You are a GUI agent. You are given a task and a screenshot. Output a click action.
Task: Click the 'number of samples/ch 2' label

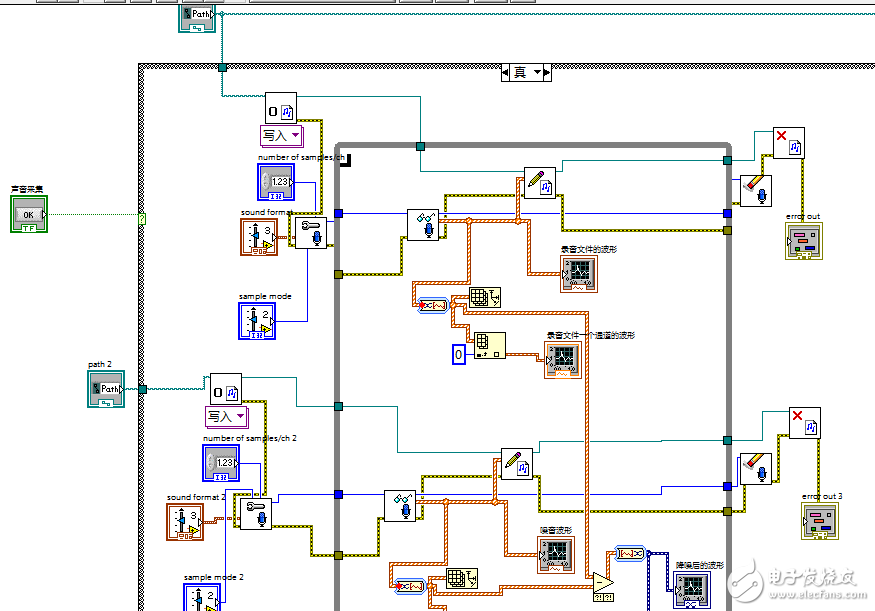point(250,438)
